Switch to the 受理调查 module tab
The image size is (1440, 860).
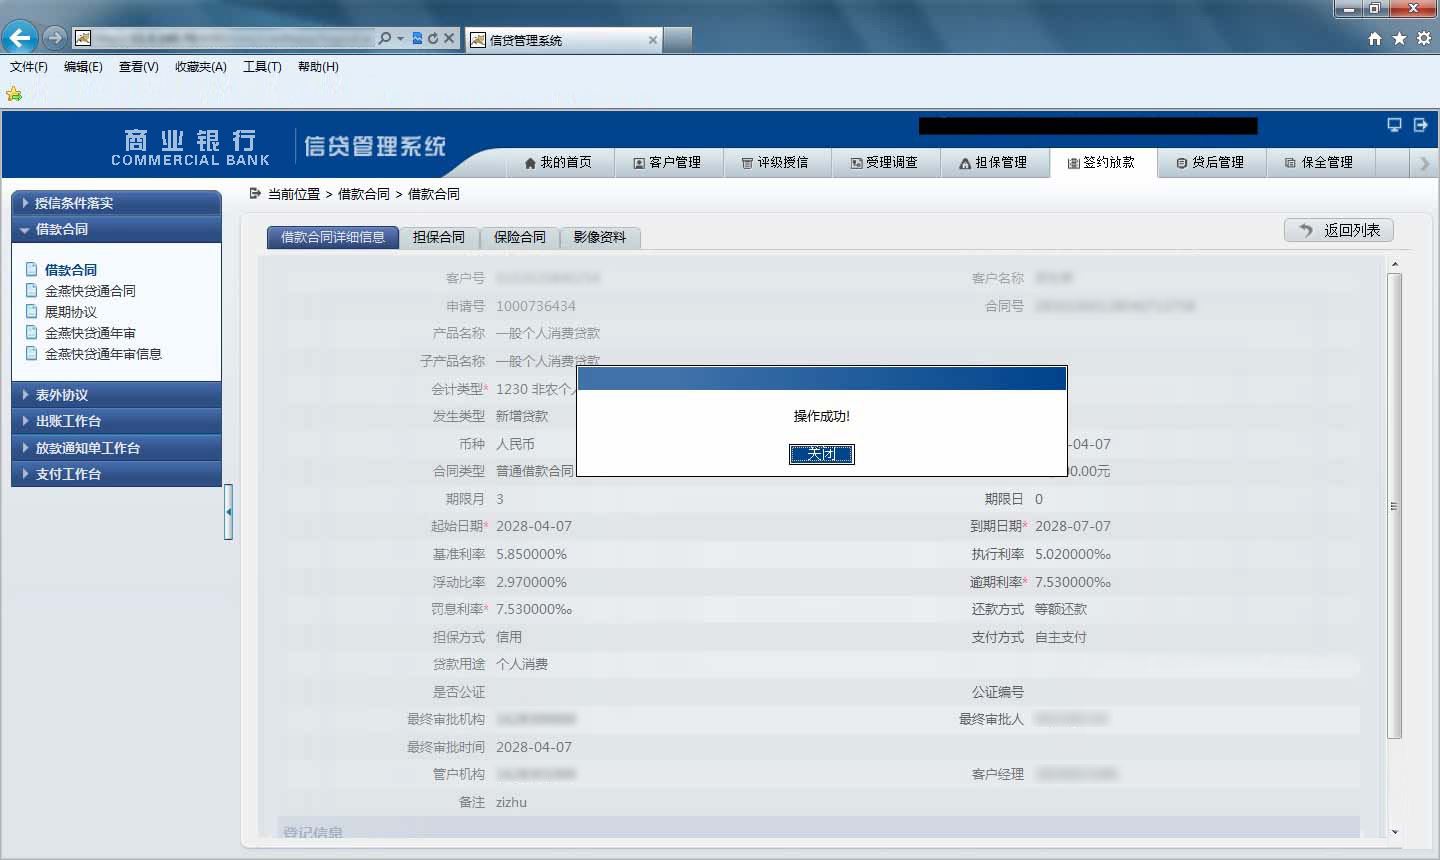pyautogui.click(x=886, y=163)
